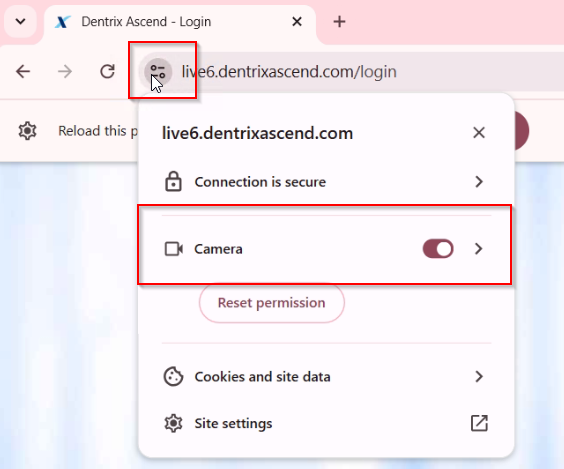The width and height of the screenshot is (564, 469).
Task: Open a new tab with plus icon
Action: [339, 22]
